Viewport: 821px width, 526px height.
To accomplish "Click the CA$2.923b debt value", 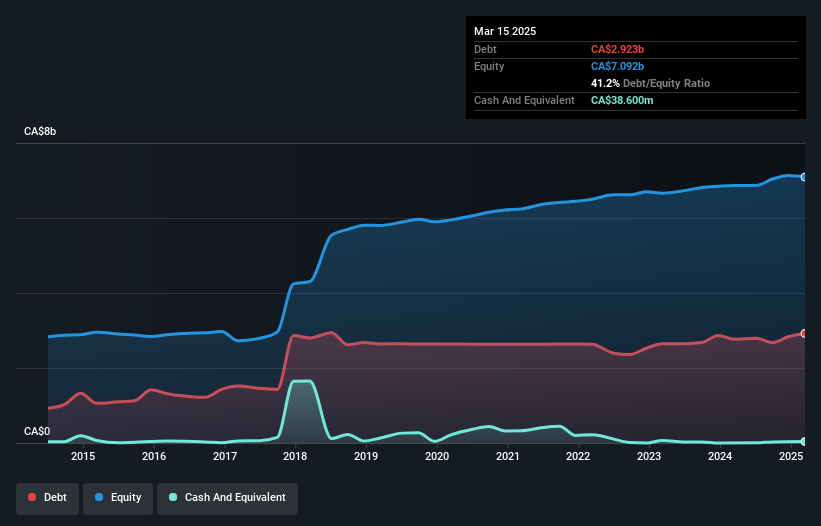I will tap(617, 49).
